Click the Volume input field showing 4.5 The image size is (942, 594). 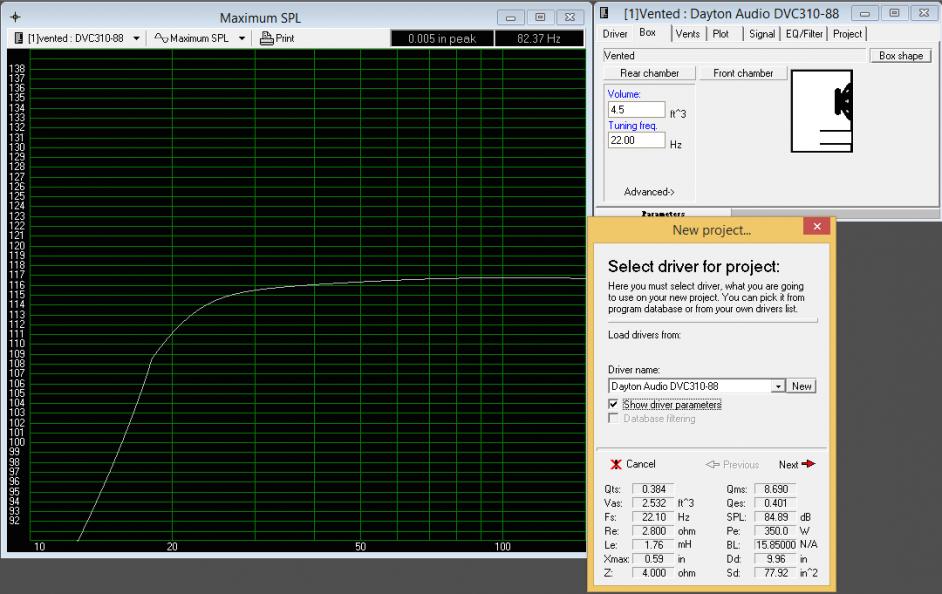click(637, 110)
